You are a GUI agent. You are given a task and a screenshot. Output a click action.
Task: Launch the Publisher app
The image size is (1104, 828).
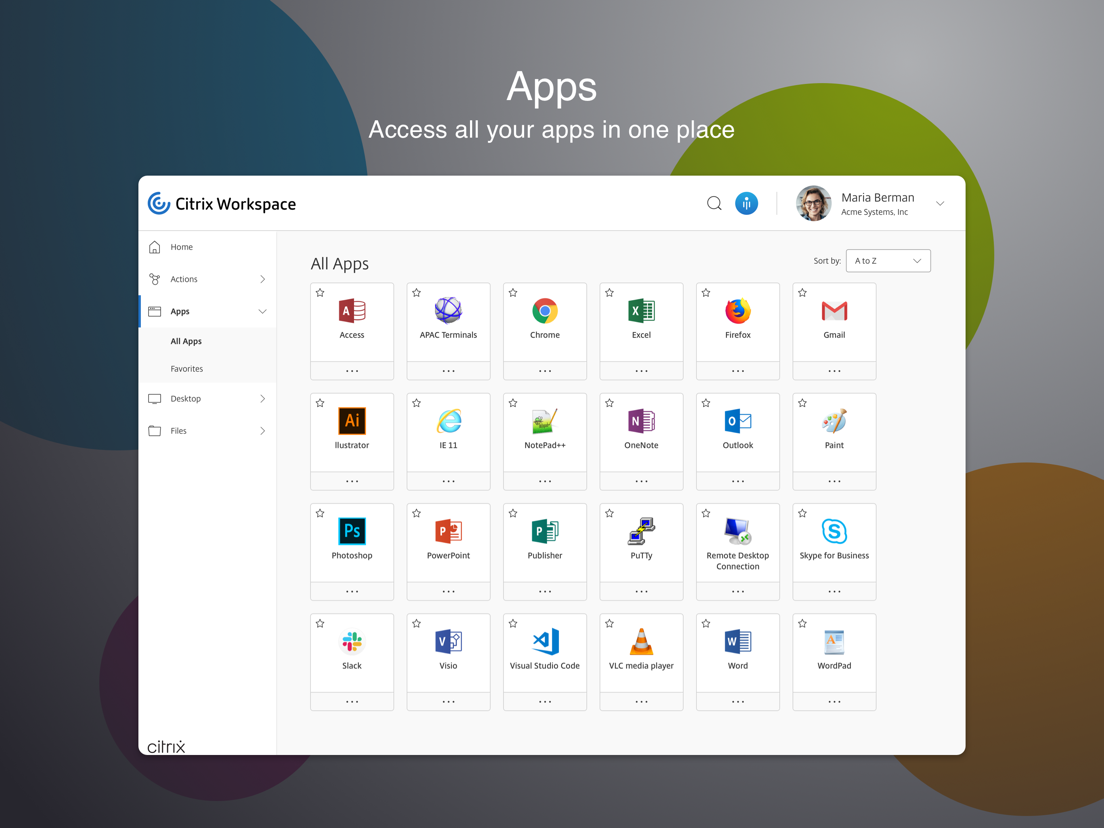pos(545,531)
